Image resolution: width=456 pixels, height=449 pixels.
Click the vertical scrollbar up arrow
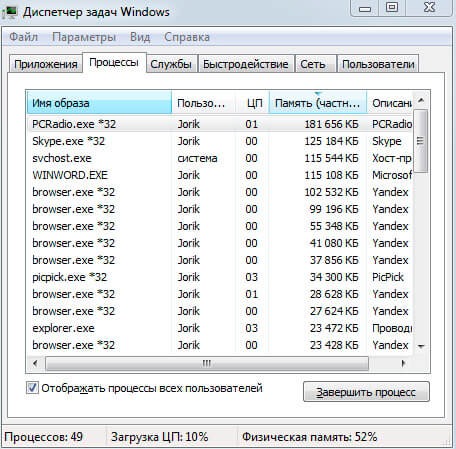click(x=421, y=100)
